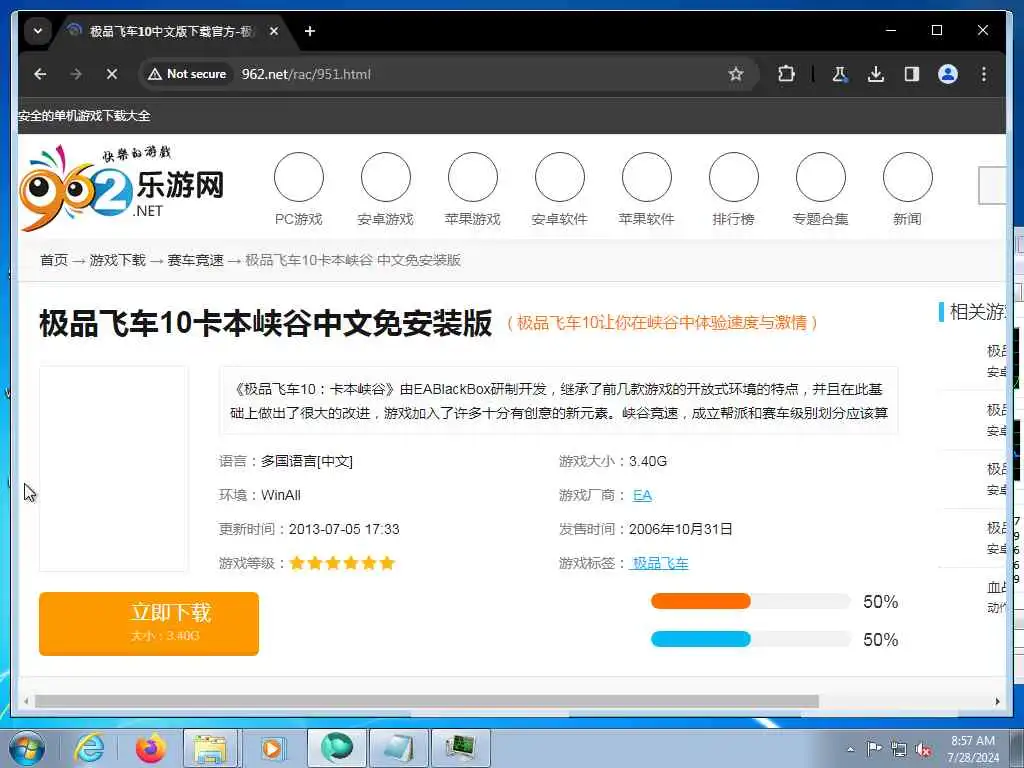
Task: Click the taskbar clock 8:57 AM
Action: pos(973,749)
